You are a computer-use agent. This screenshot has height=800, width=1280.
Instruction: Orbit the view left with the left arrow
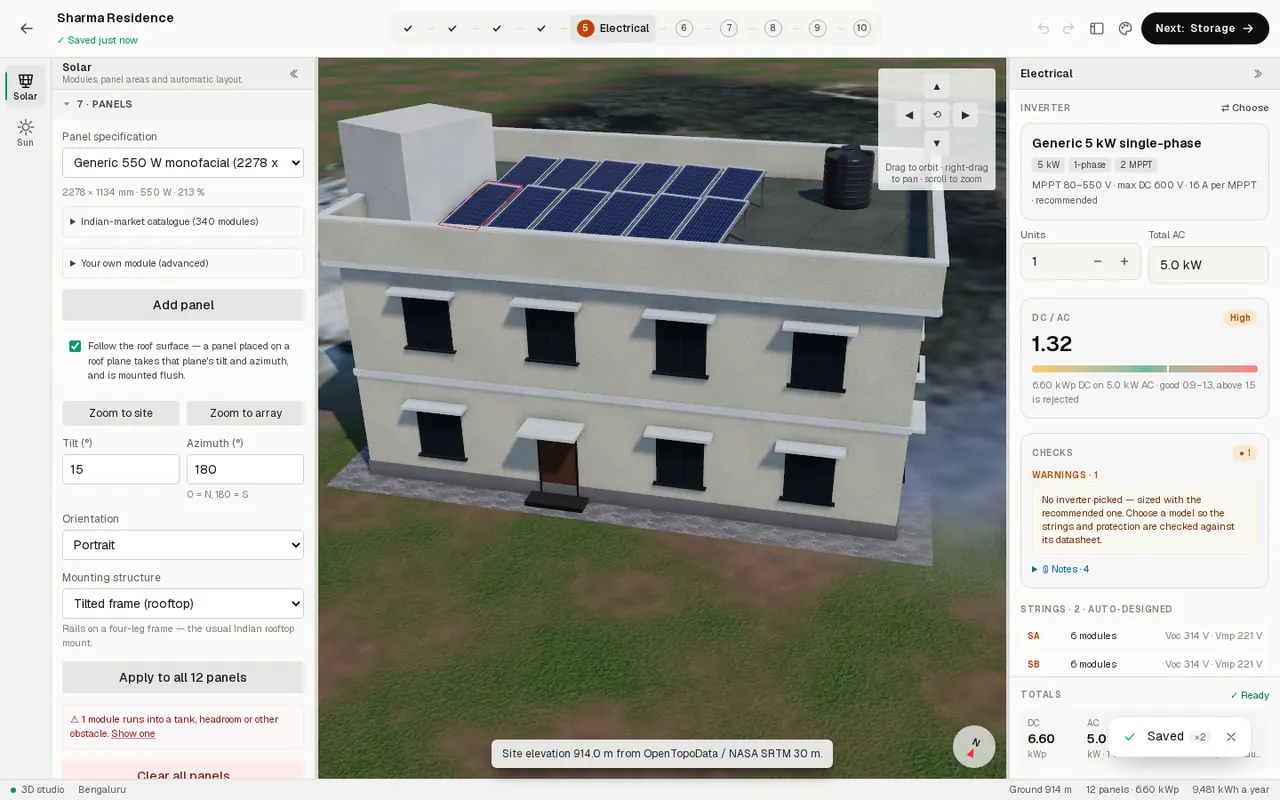click(909, 115)
